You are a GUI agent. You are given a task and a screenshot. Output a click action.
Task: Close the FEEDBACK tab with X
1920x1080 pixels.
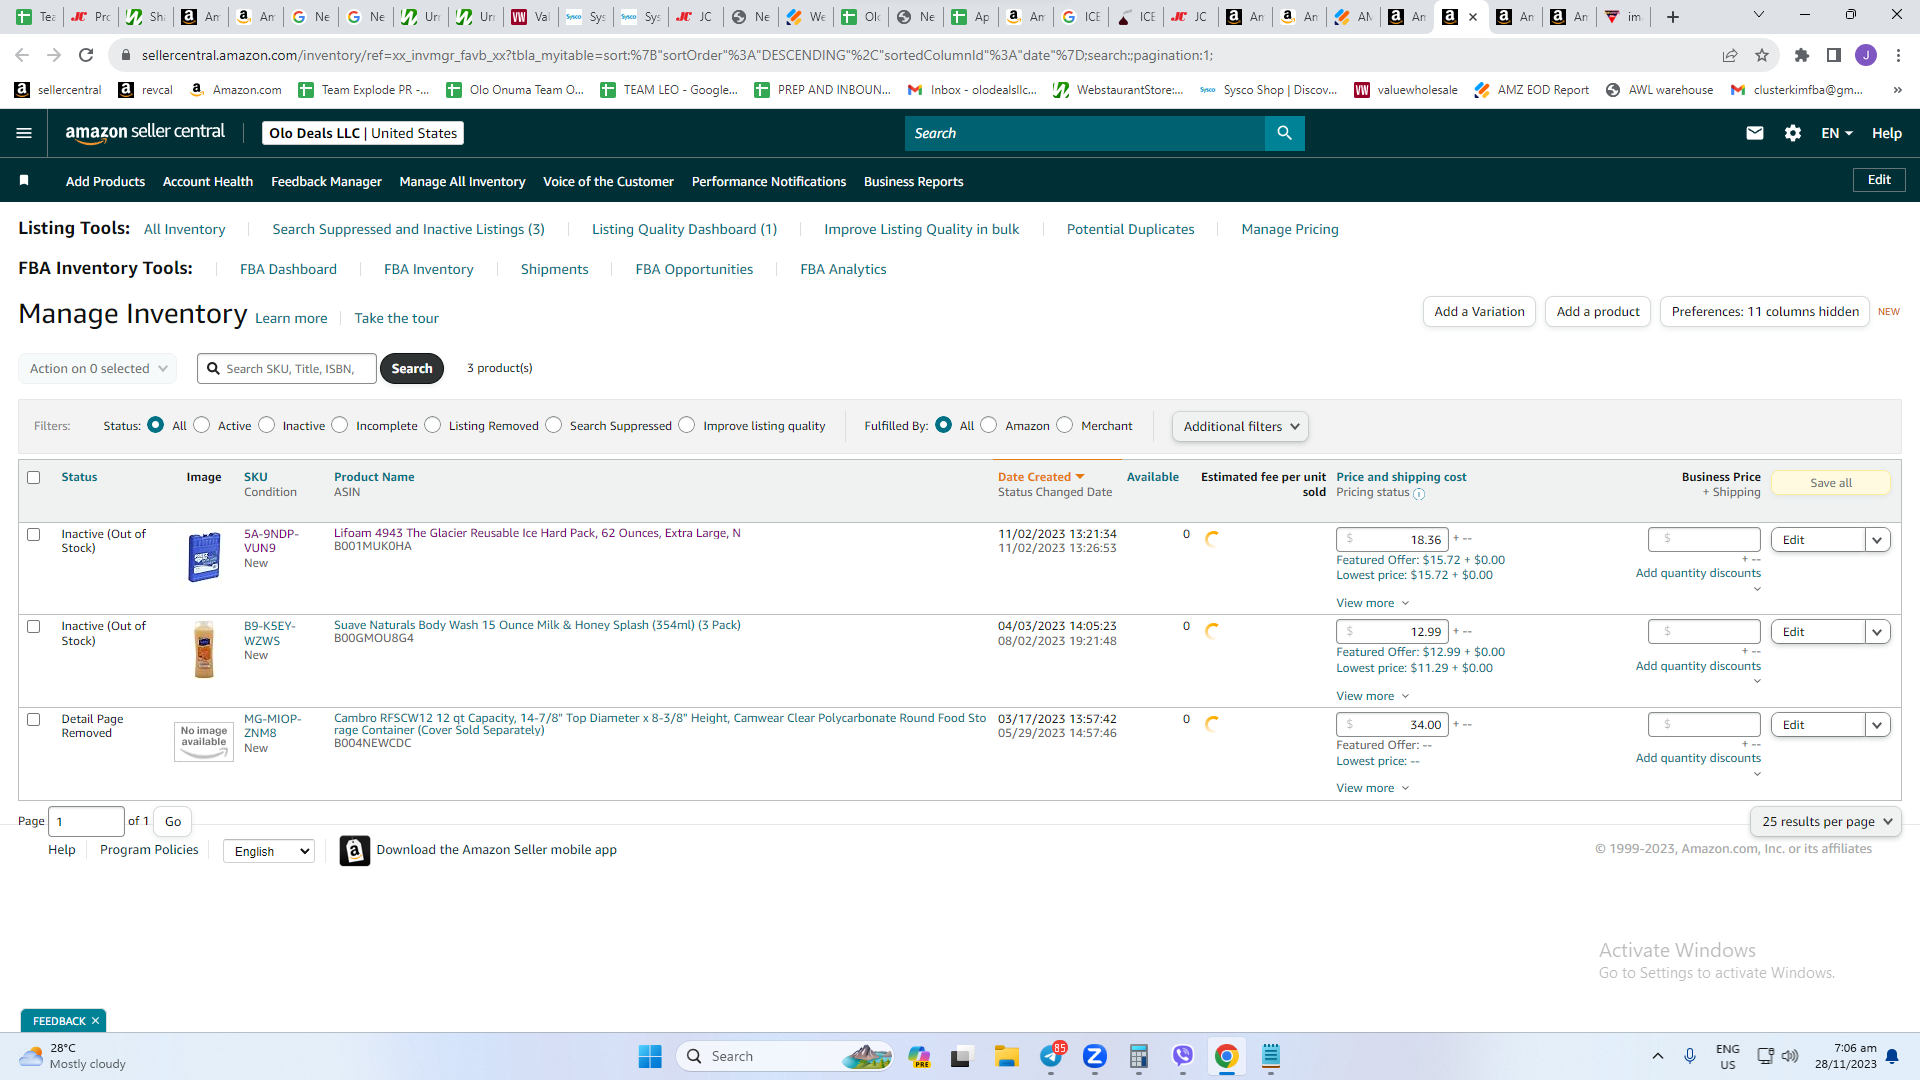95,1021
